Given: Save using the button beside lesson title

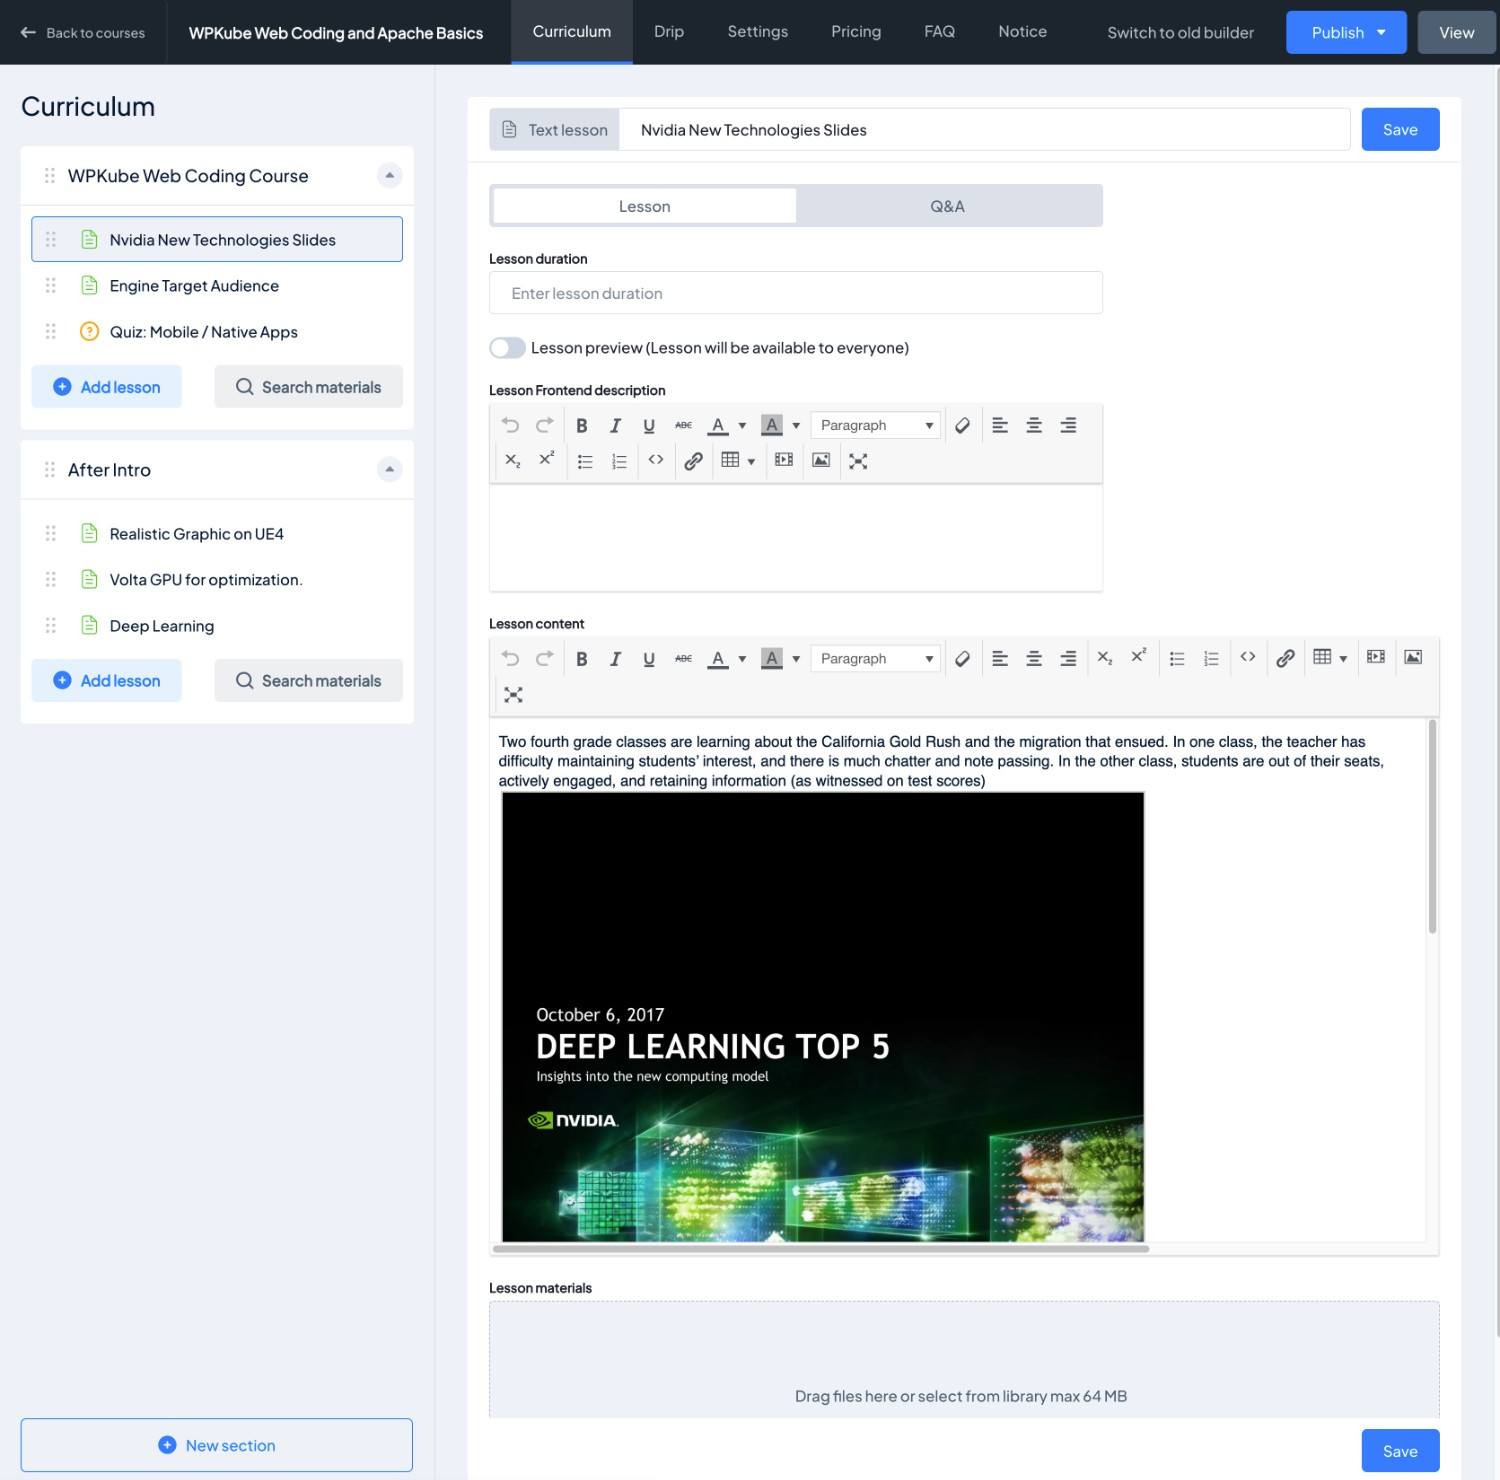Looking at the screenshot, I should (x=1400, y=129).
